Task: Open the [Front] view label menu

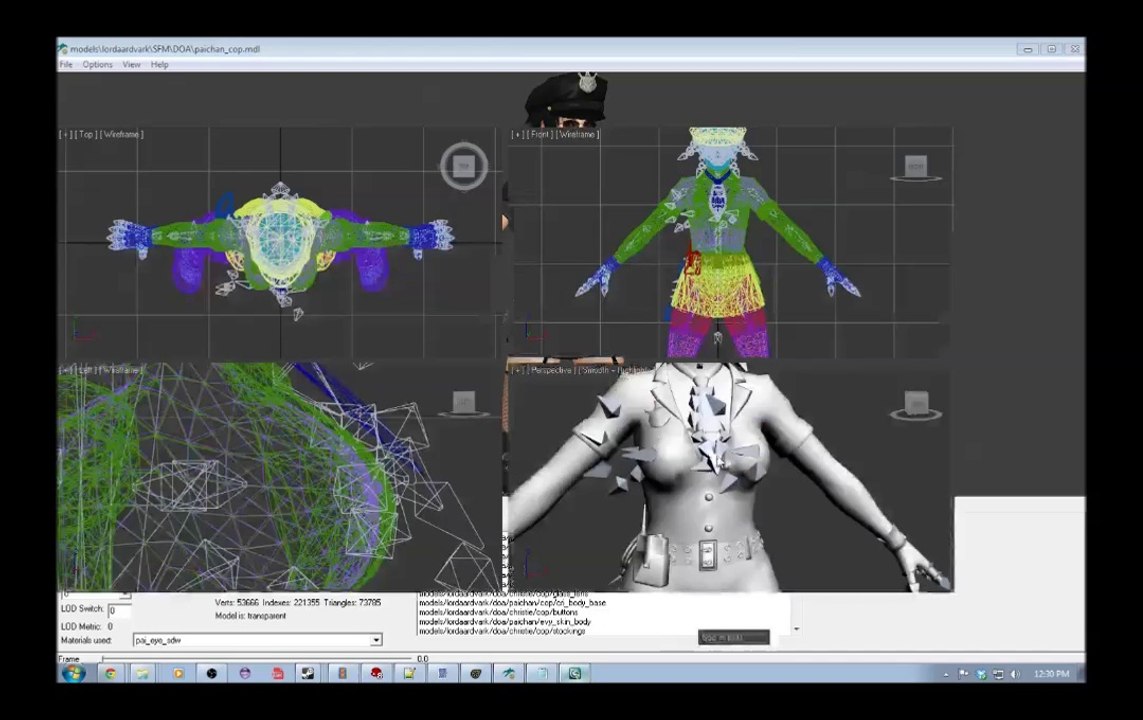Action: [x=540, y=134]
